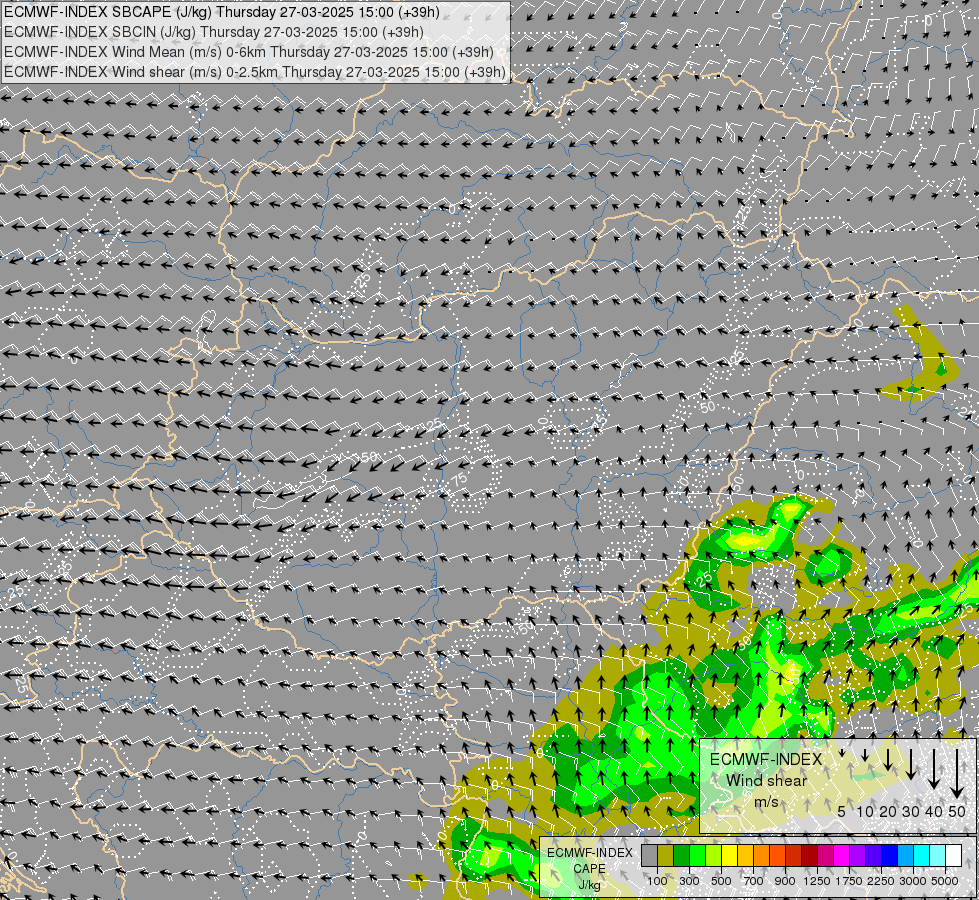Click the 10 m/s wind shear arrow
This screenshot has height=900, width=979.
(865, 756)
